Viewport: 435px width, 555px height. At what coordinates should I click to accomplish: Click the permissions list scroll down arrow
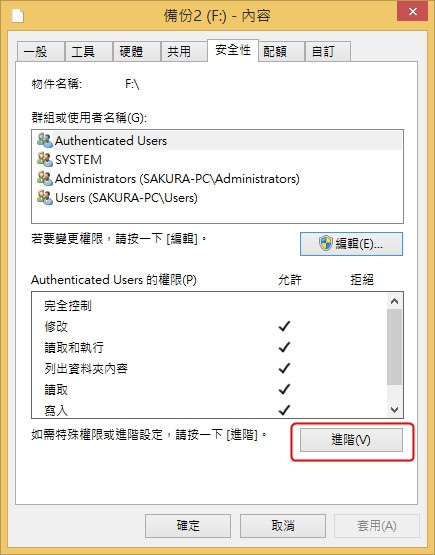pyautogui.click(x=394, y=410)
